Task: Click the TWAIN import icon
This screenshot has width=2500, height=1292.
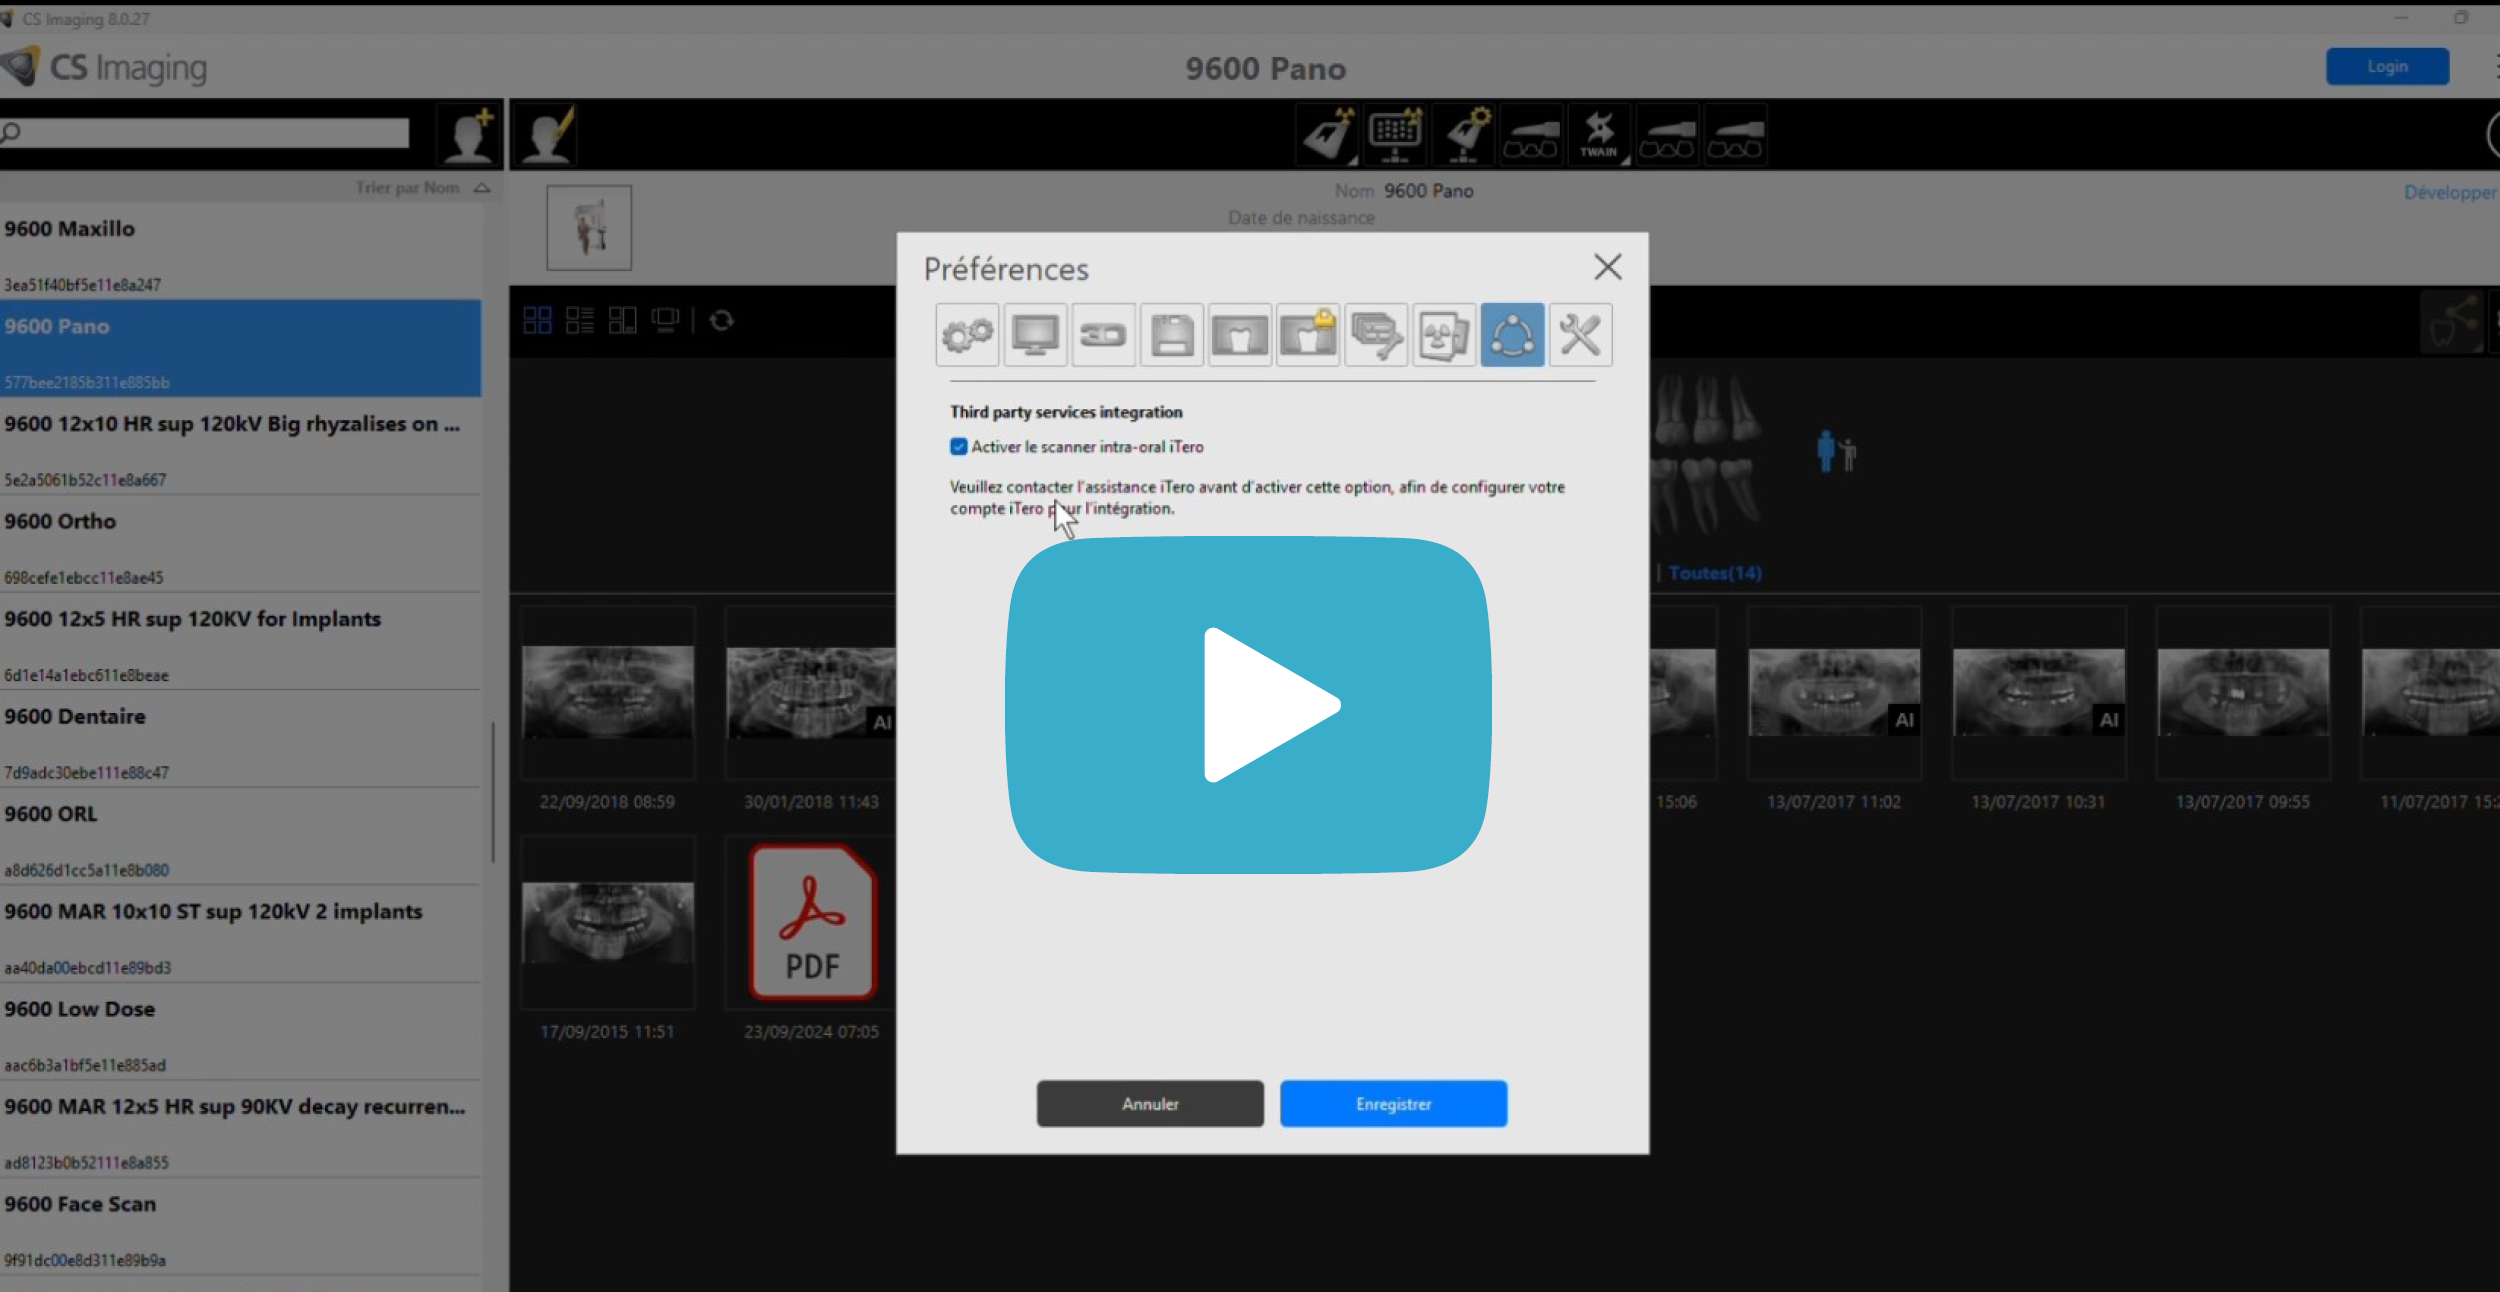Action: [1598, 135]
